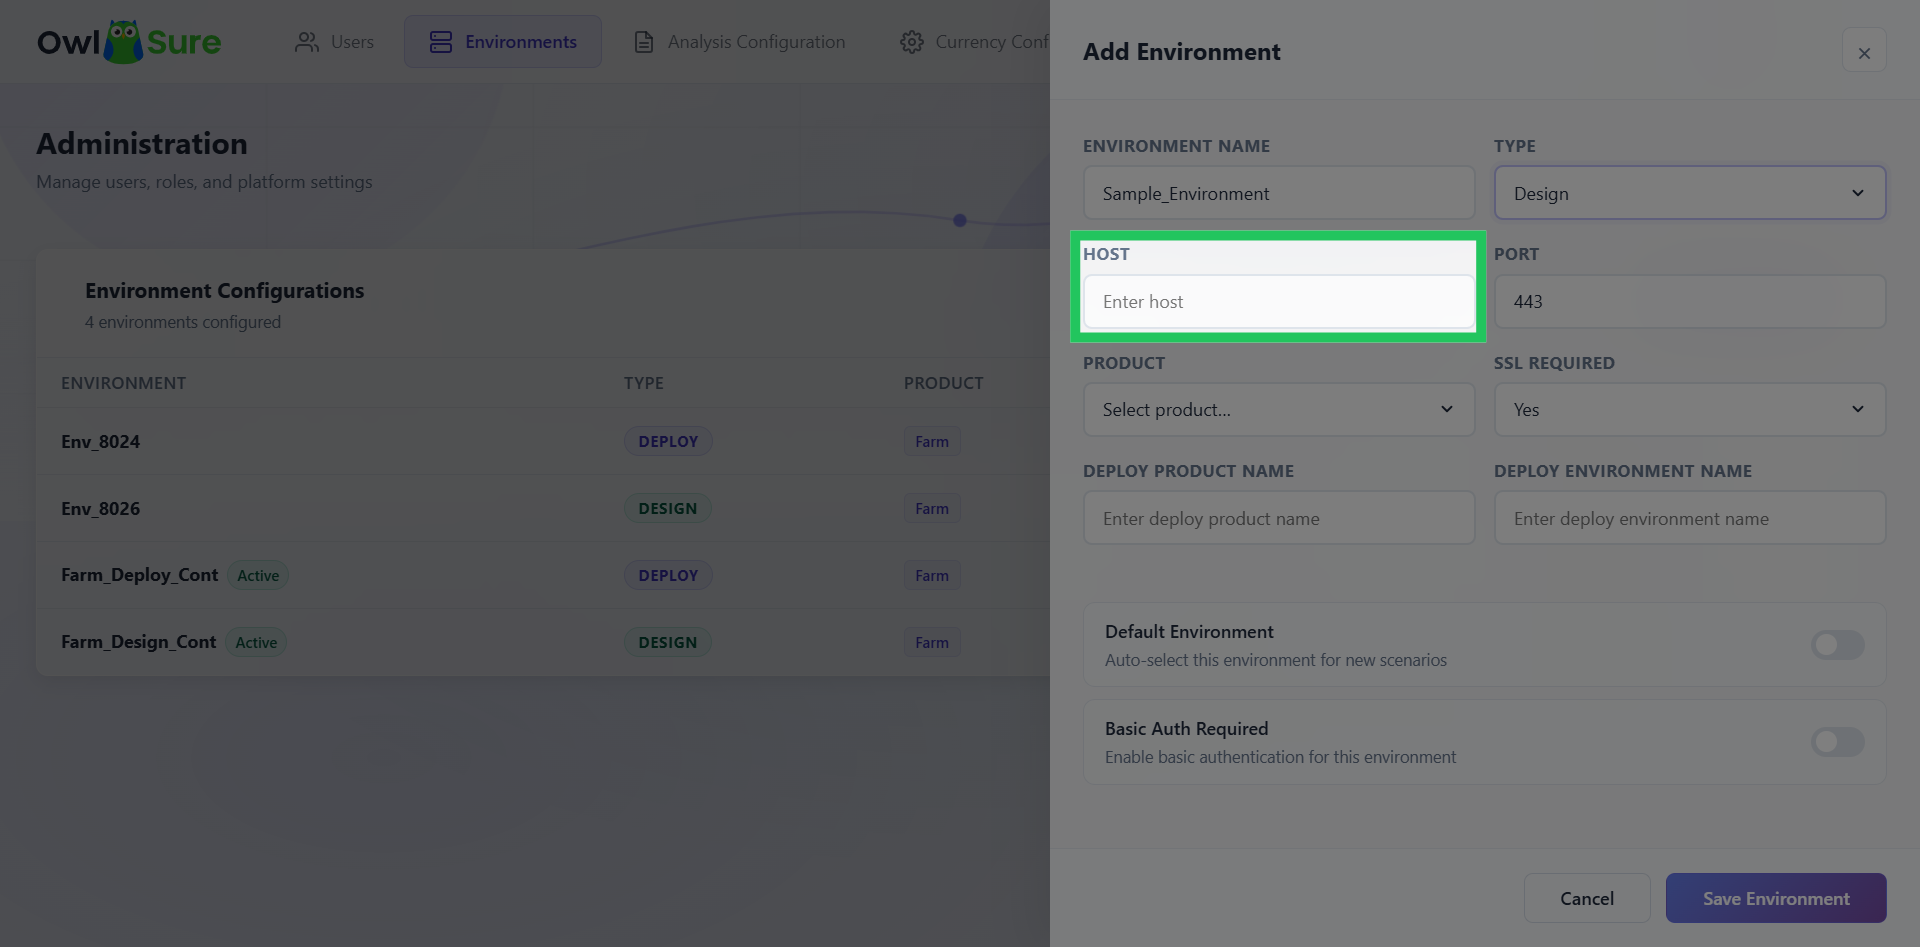This screenshot has width=1920, height=947.
Task: Click the ENVIRONMENT column header
Action: (123, 383)
